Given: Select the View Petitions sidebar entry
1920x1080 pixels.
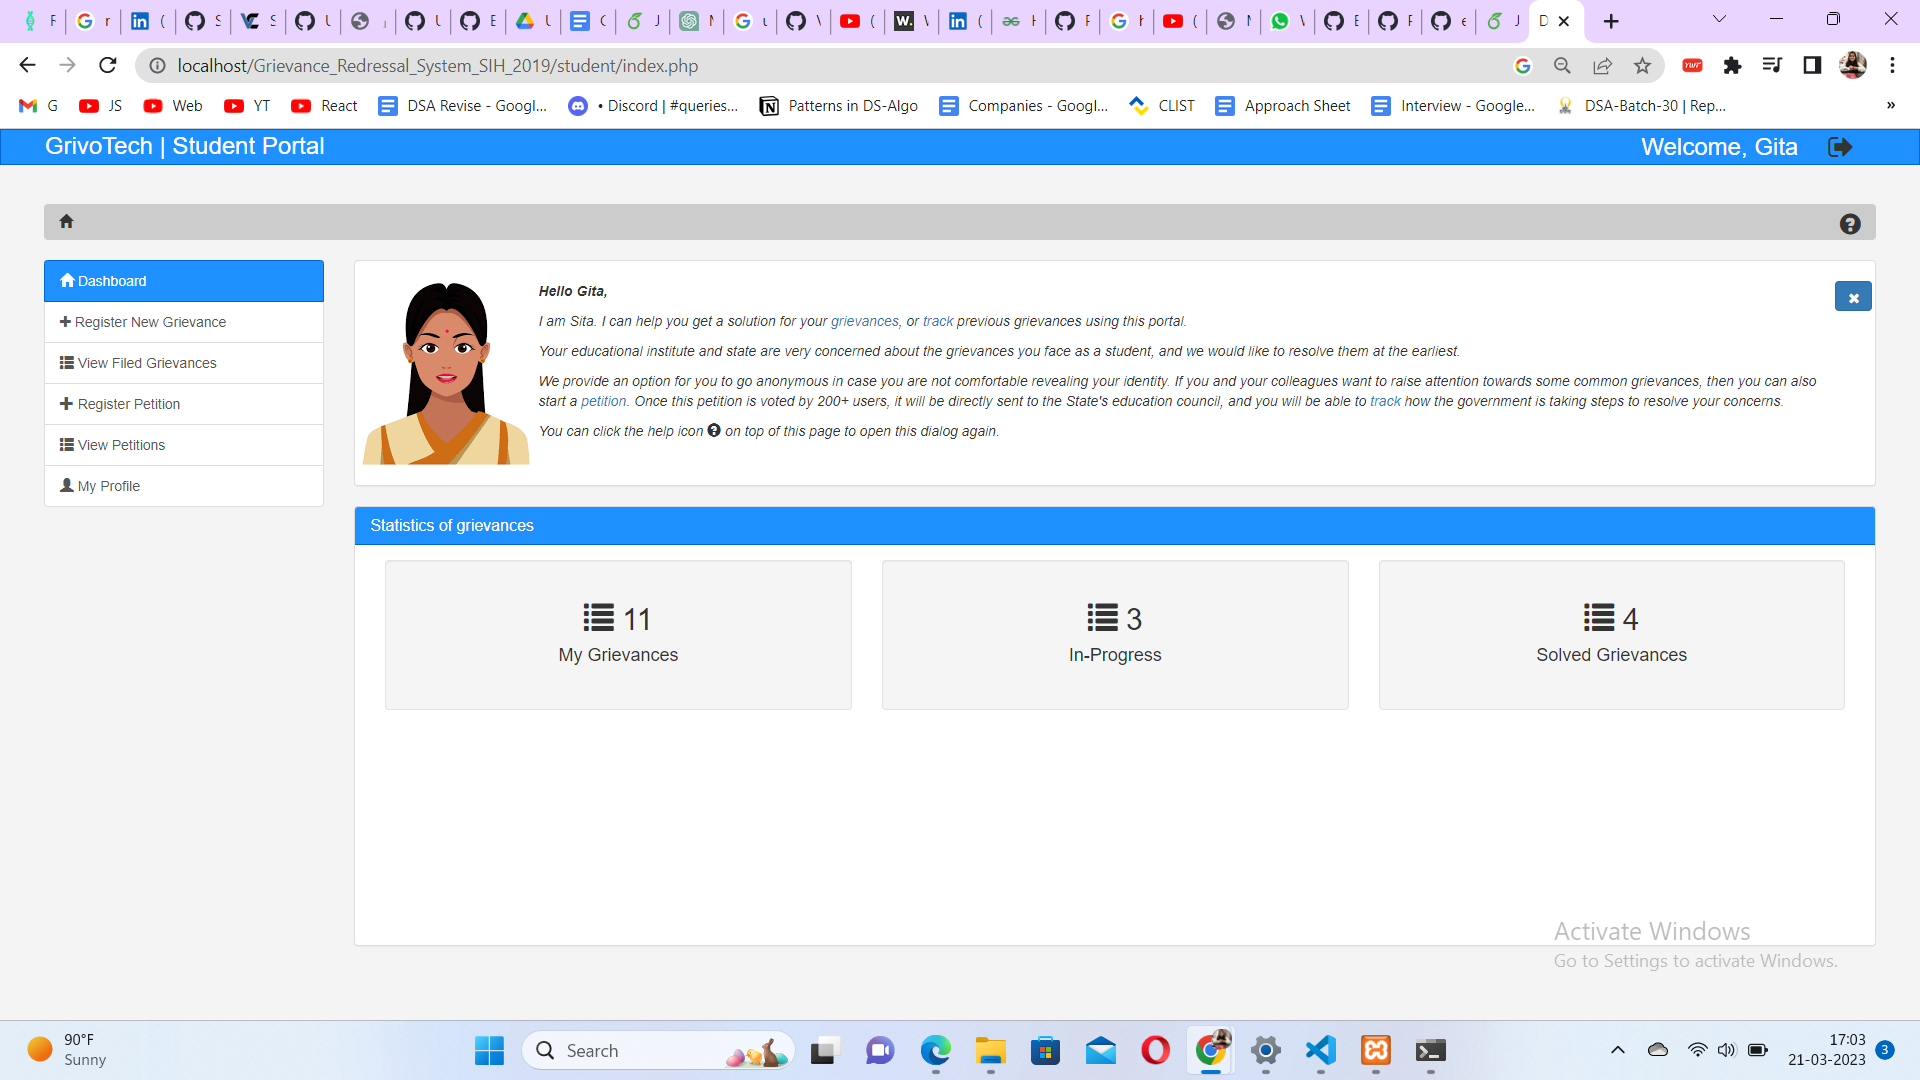Looking at the screenshot, I should (x=120, y=444).
